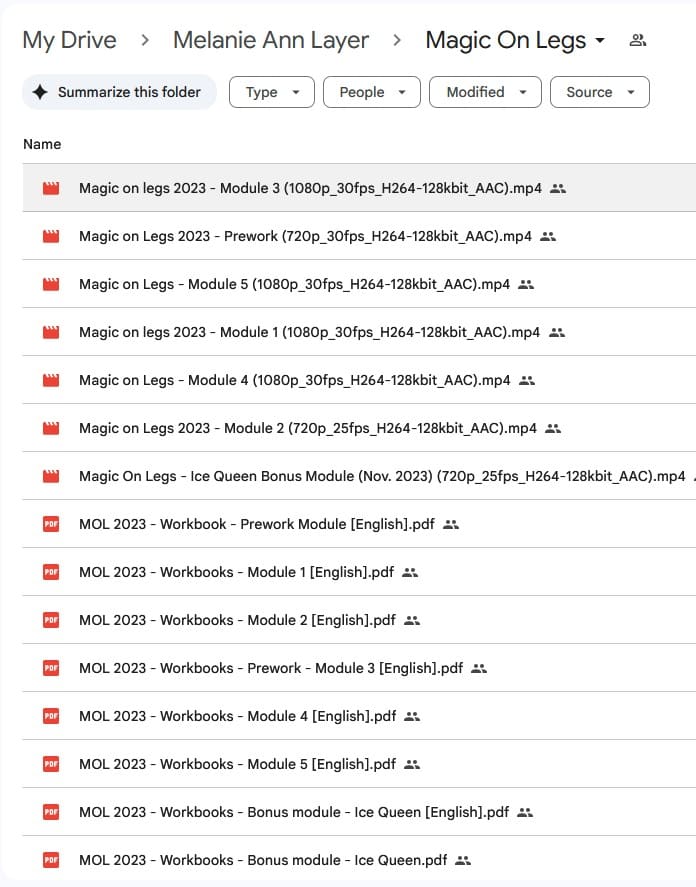Image resolution: width=696 pixels, height=887 pixels.
Task: Go to My Drive breadcrumb
Action: pyautogui.click(x=69, y=41)
